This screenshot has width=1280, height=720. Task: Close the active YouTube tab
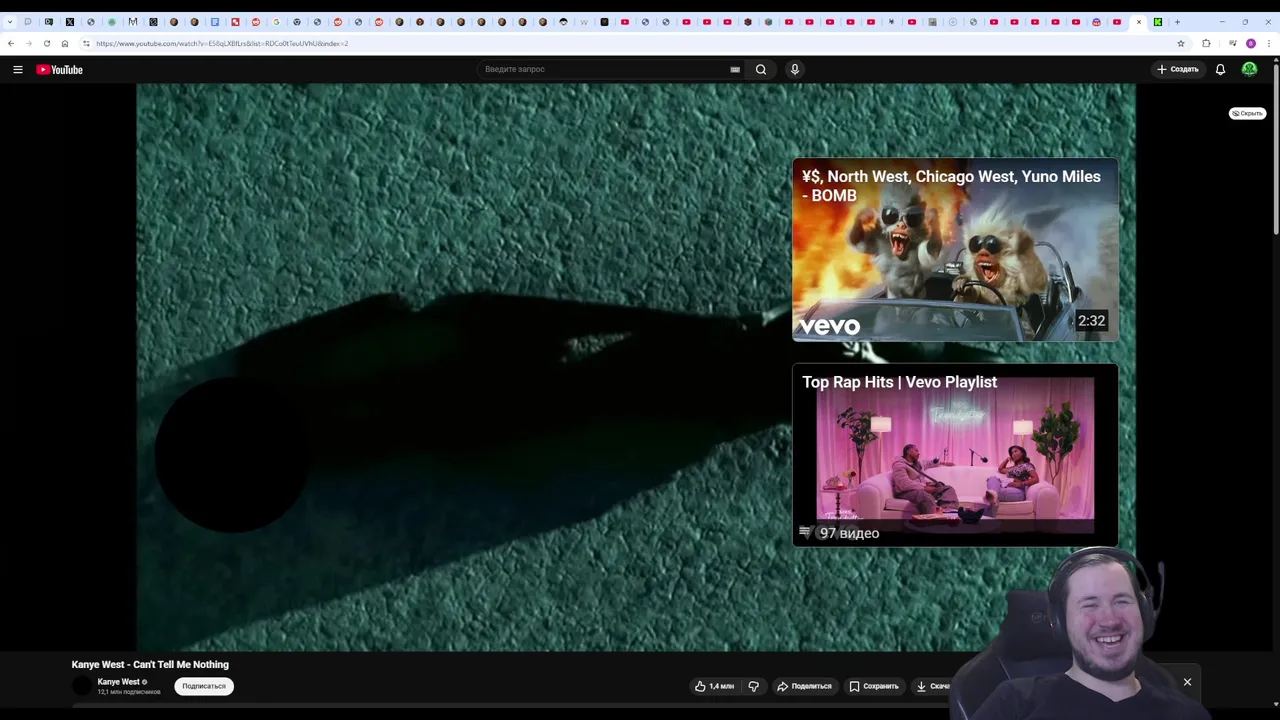point(1138,21)
